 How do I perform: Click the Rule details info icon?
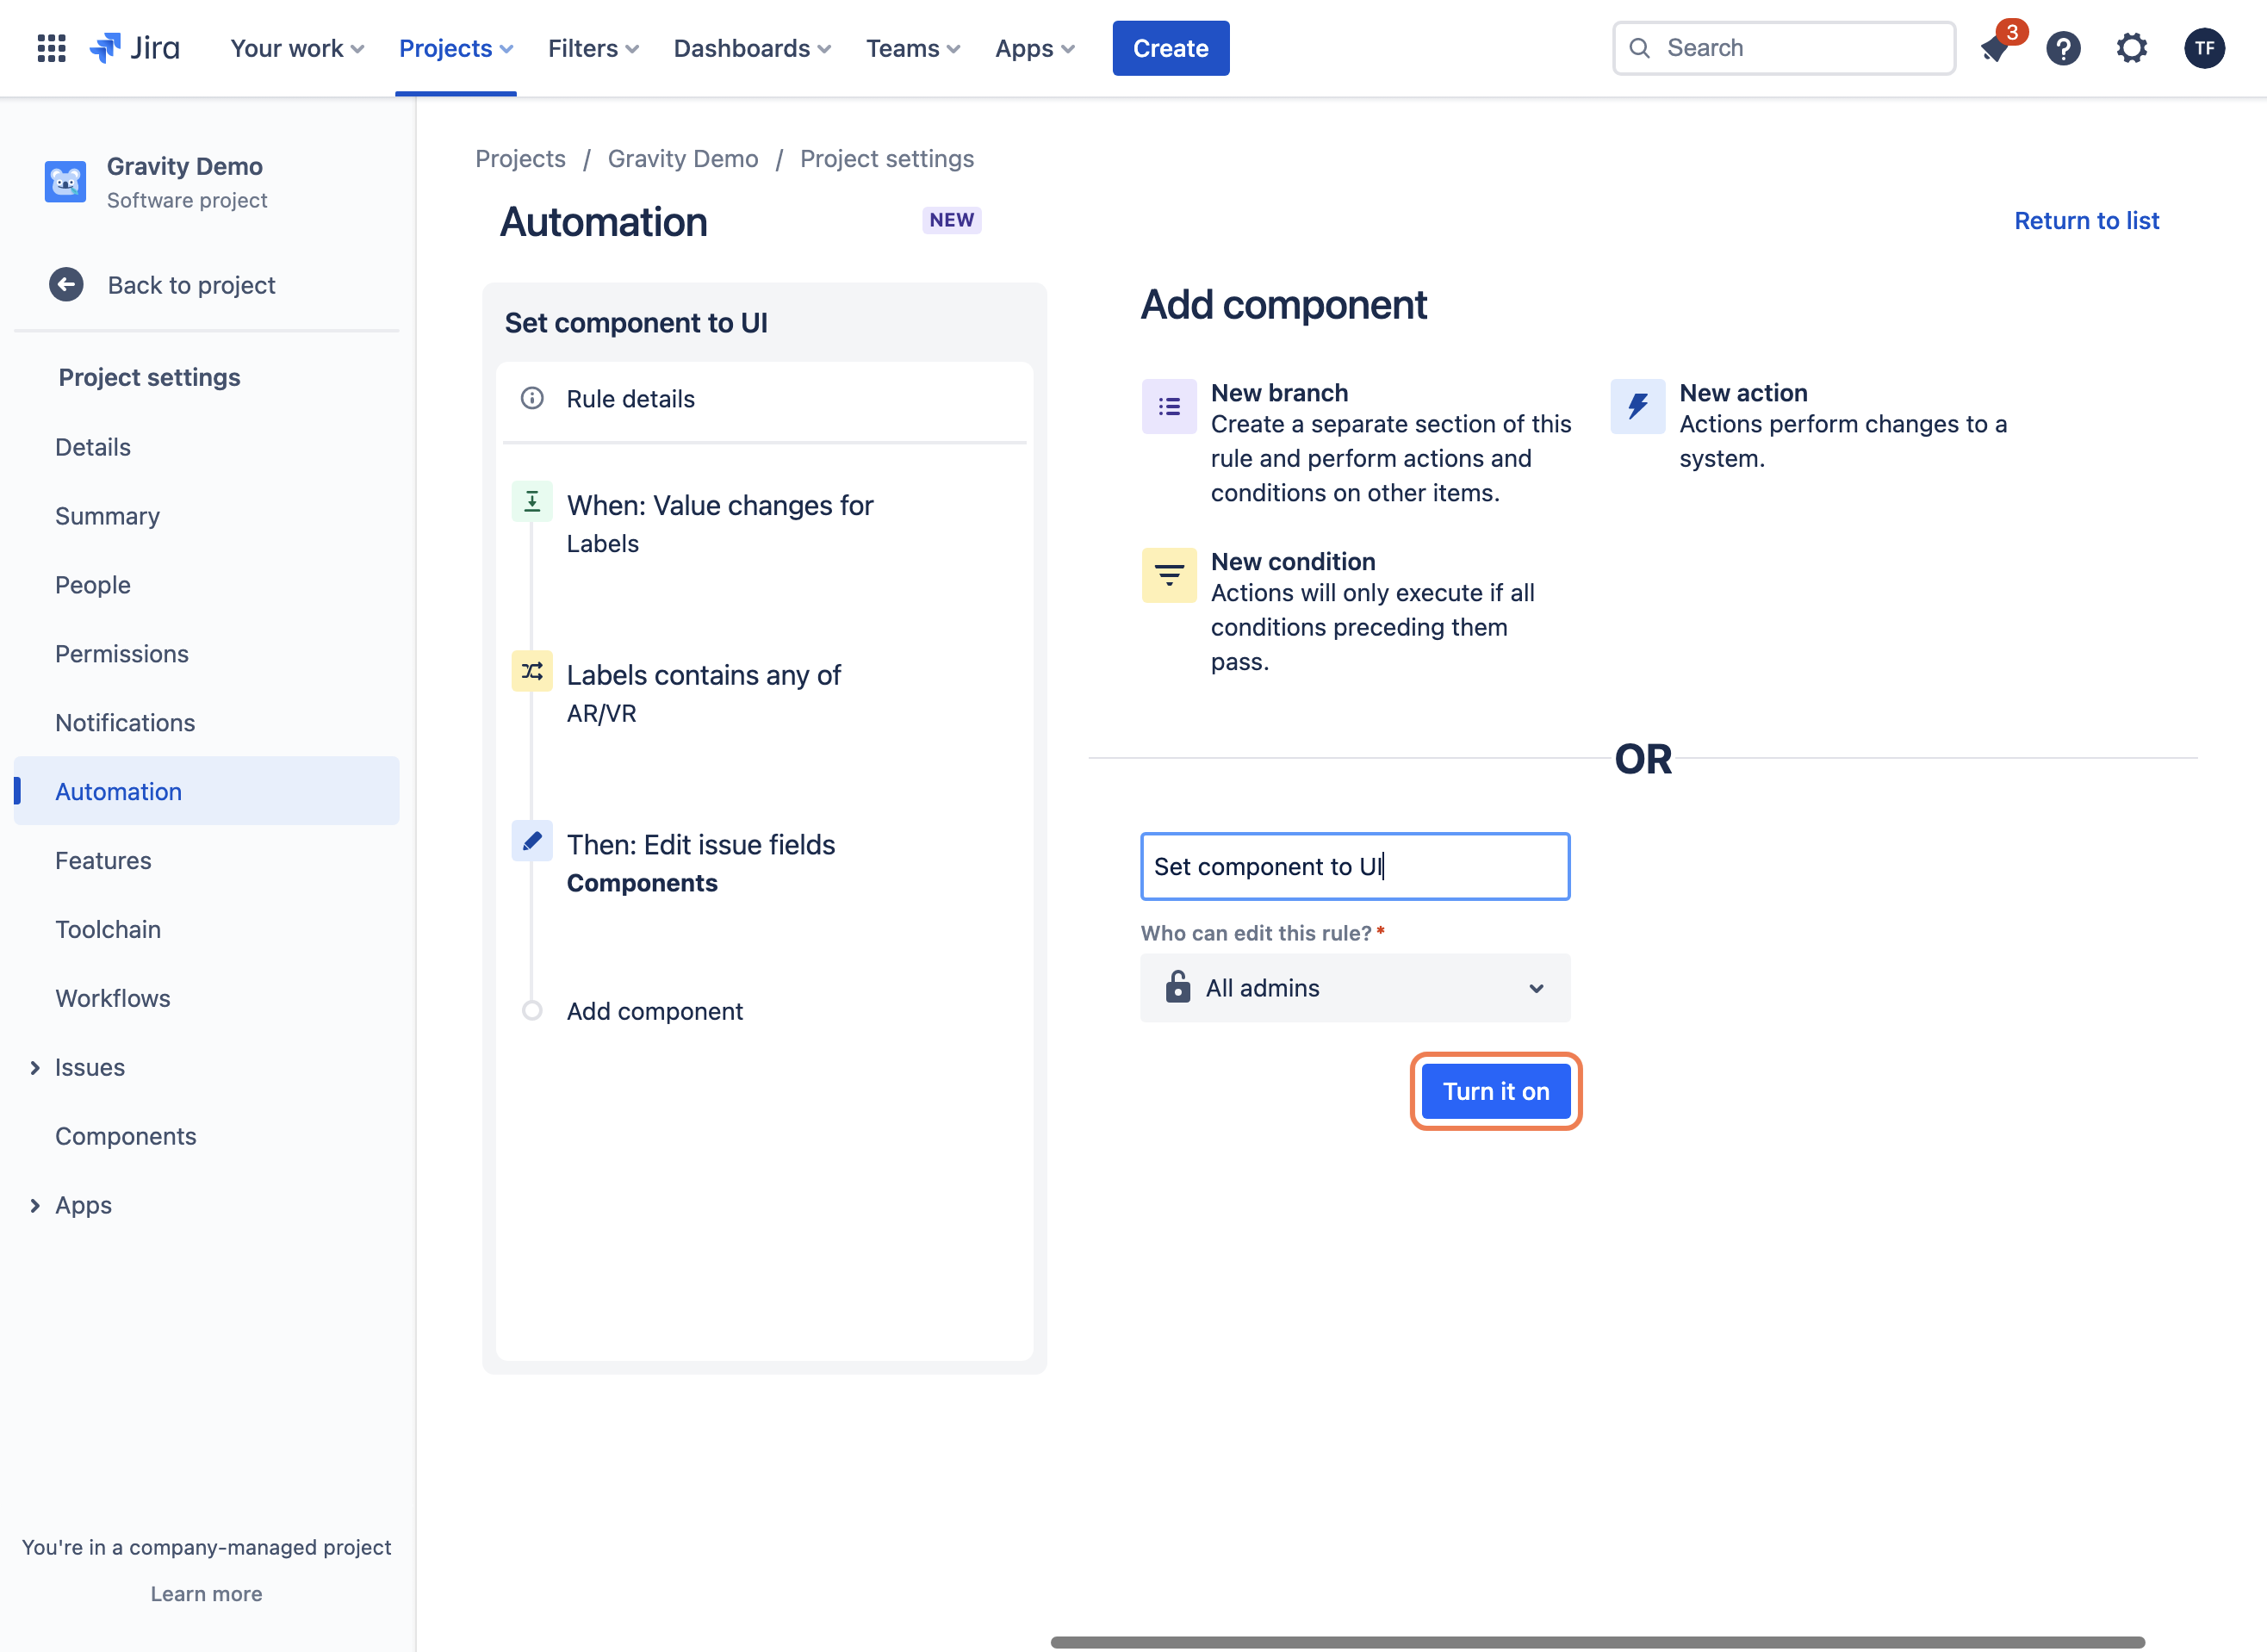pyautogui.click(x=532, y=398)
